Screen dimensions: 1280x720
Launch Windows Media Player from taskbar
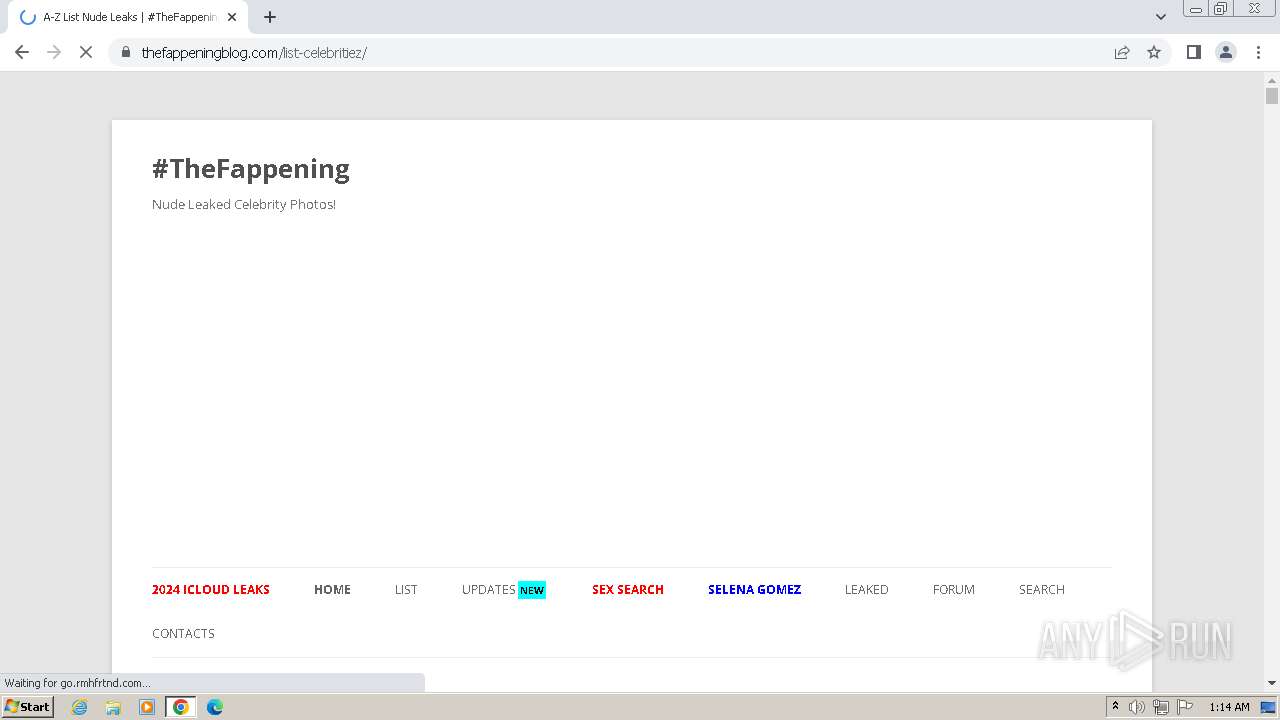(147, 707)
